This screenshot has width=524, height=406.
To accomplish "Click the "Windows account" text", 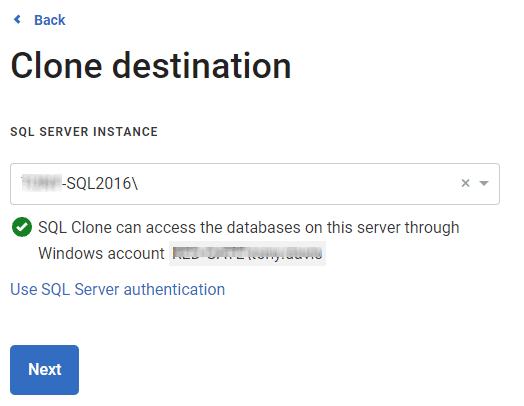I will [101, 253].
